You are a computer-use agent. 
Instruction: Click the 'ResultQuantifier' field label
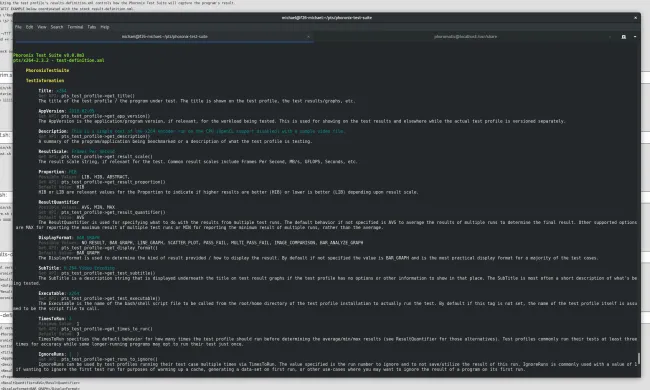(58, 202)
